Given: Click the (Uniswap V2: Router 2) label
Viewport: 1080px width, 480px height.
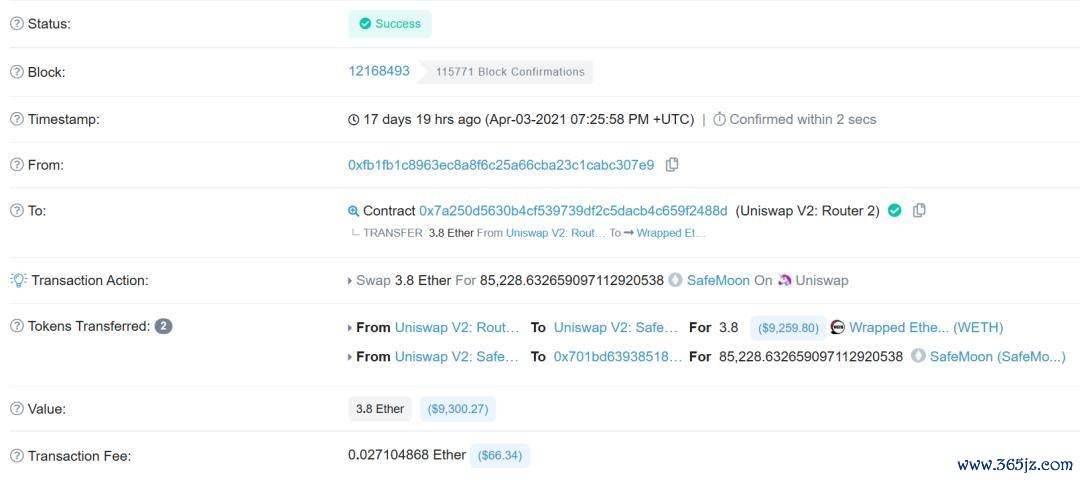Looking at the screenshot, I should [807, 211].
